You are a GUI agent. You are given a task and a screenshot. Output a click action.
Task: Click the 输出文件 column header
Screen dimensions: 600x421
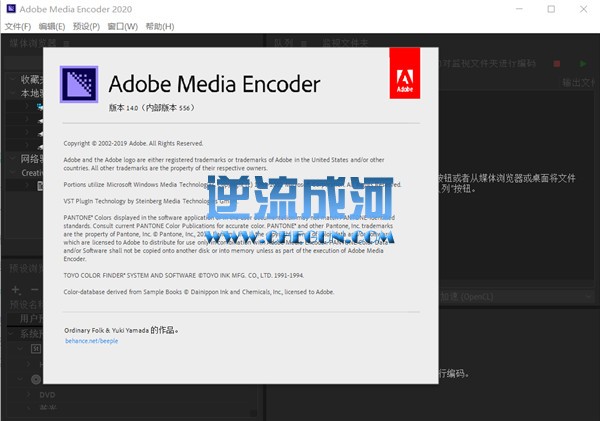point(578,82)
